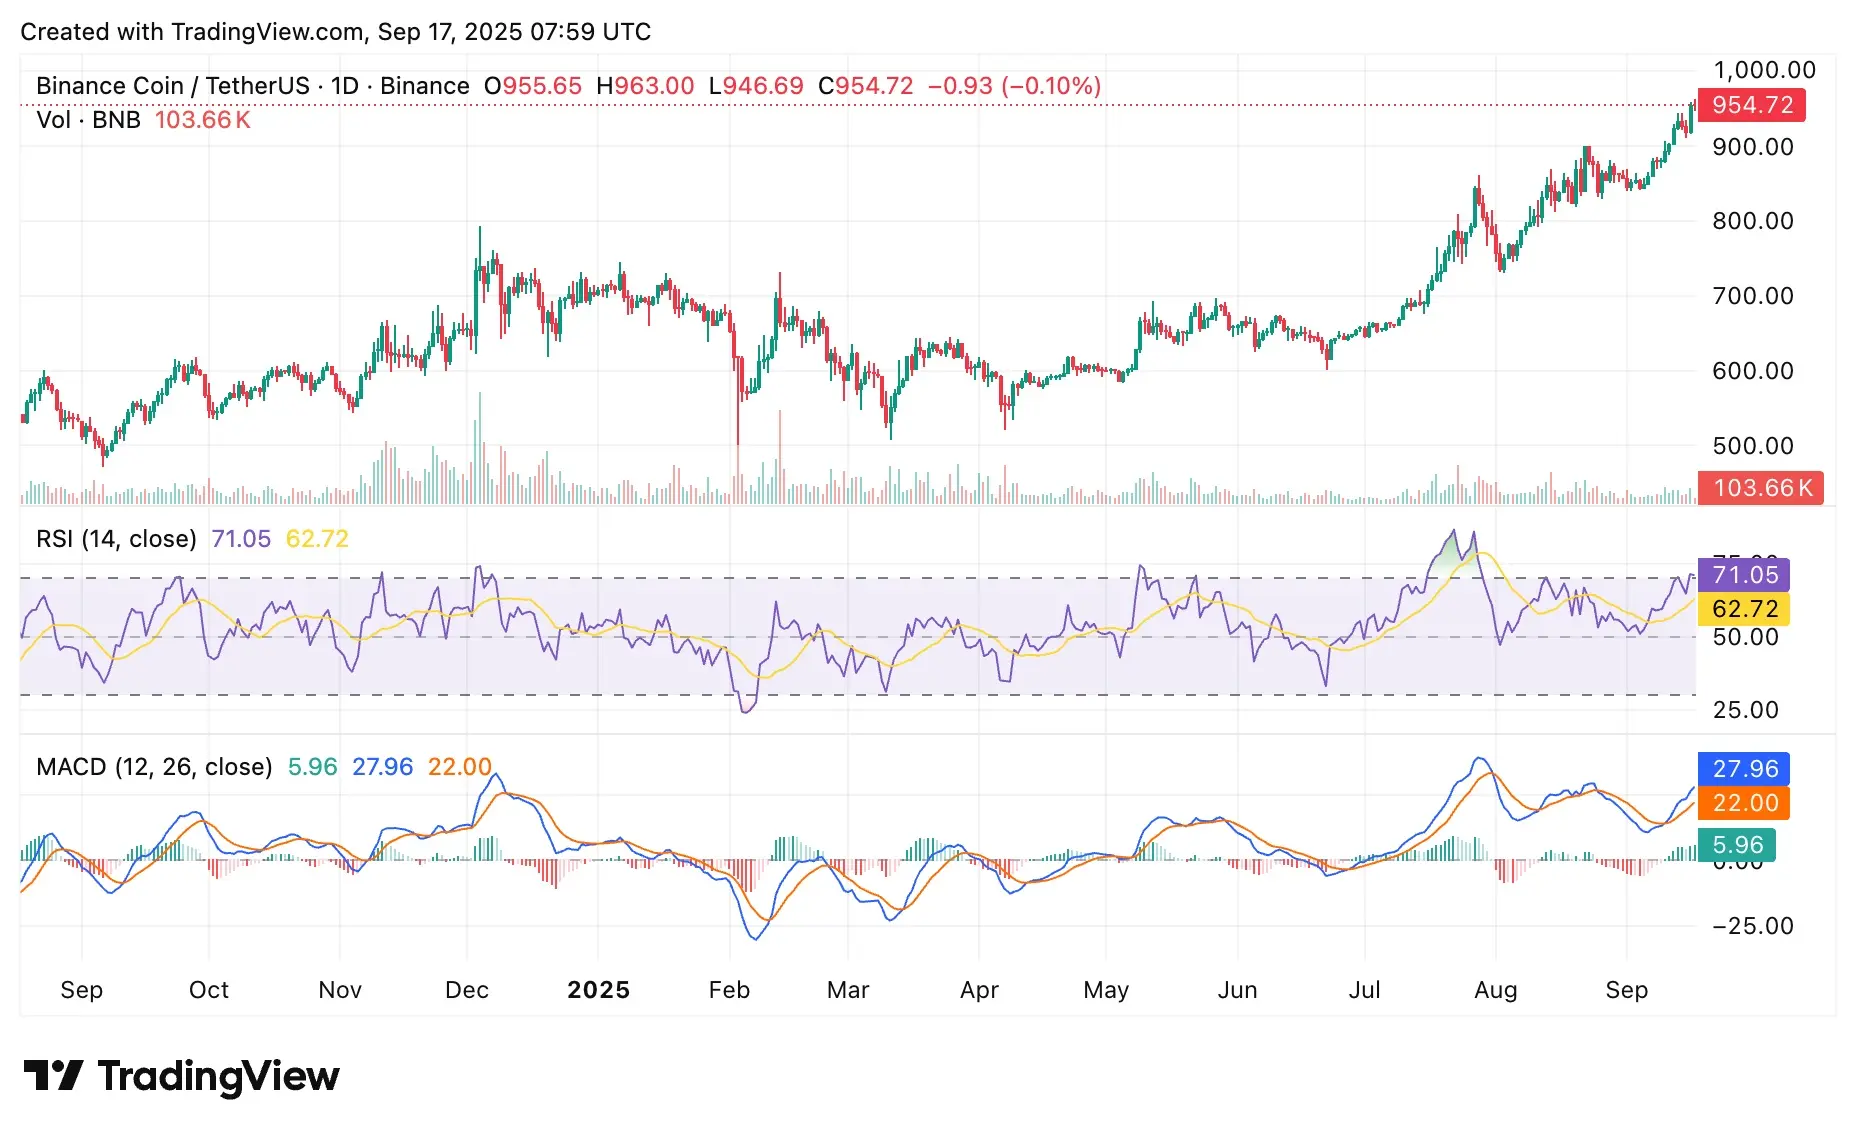Click the Dec label on the time axis
The width and height of the screenshot is (1856, 1136).
pos(467,990)
